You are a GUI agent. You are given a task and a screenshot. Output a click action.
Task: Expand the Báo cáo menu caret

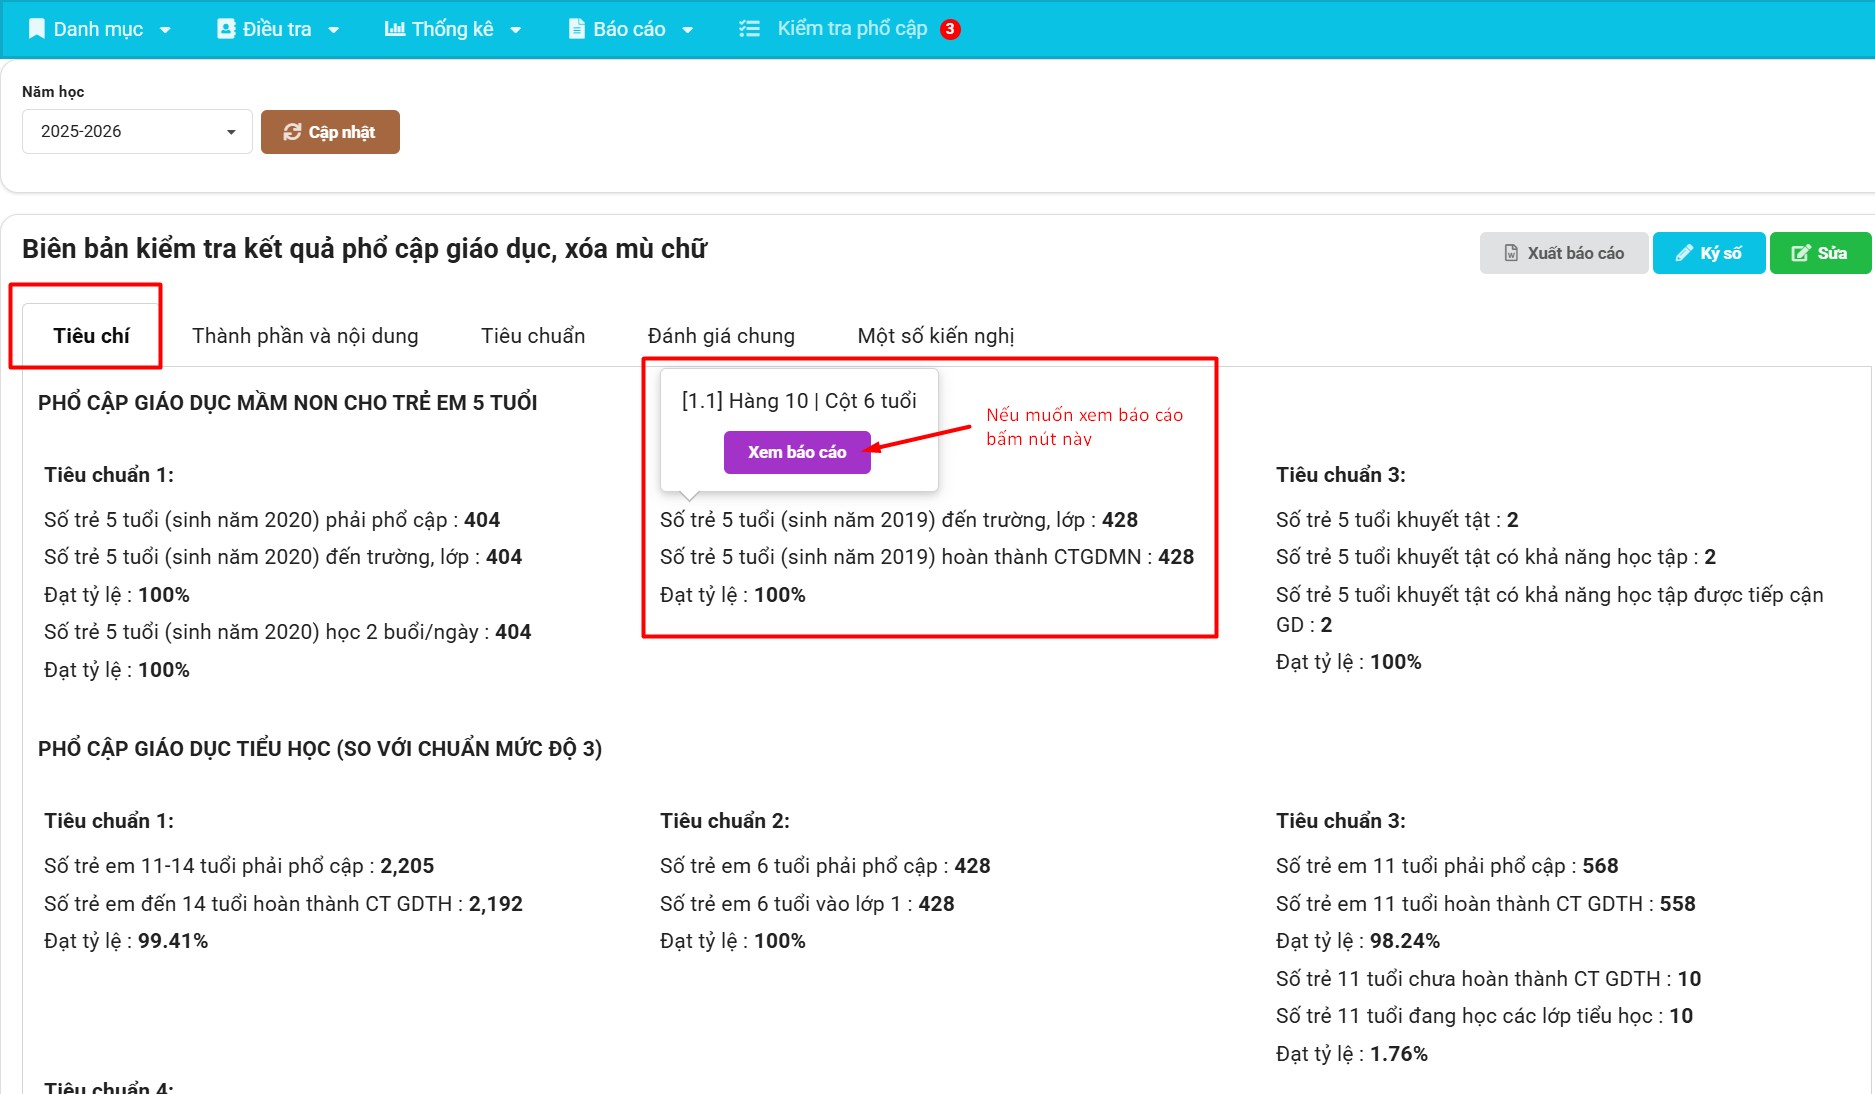pyautogui.click(x=688, y=30)
